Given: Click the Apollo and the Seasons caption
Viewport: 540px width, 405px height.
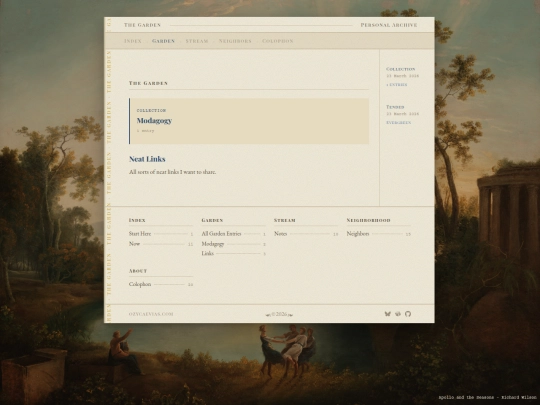Looking at the screenshot, I should tap(487, 397).
